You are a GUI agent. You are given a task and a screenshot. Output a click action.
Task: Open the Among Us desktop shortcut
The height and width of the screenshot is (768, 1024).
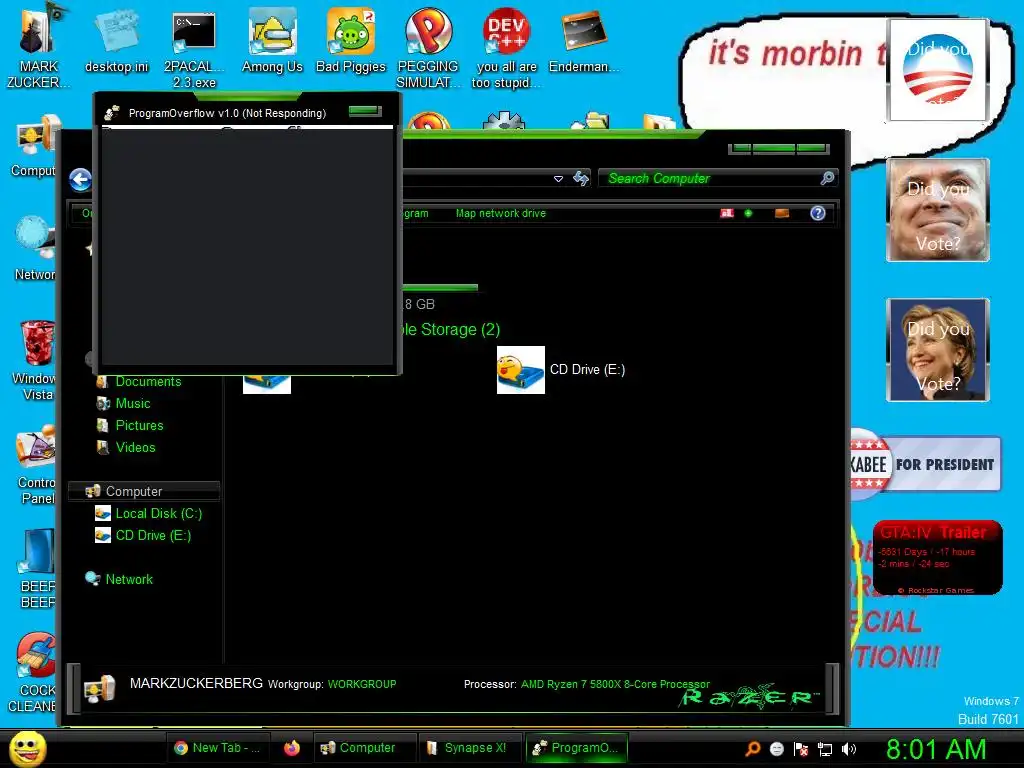(272, 40)
